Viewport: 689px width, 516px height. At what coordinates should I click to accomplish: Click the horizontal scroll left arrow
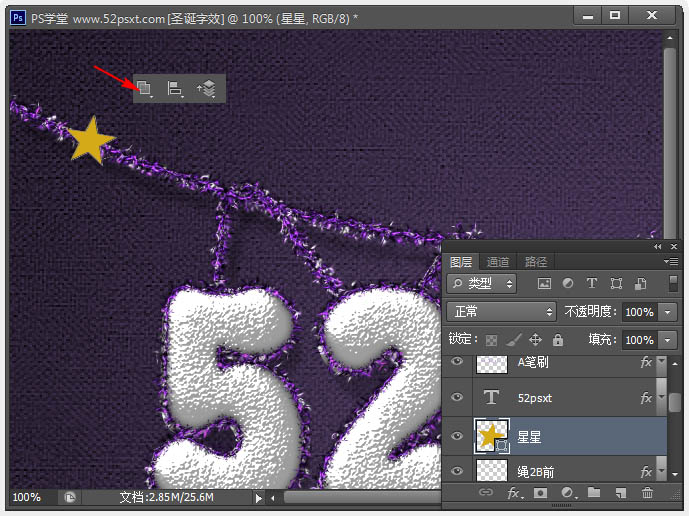click(272, 498)
